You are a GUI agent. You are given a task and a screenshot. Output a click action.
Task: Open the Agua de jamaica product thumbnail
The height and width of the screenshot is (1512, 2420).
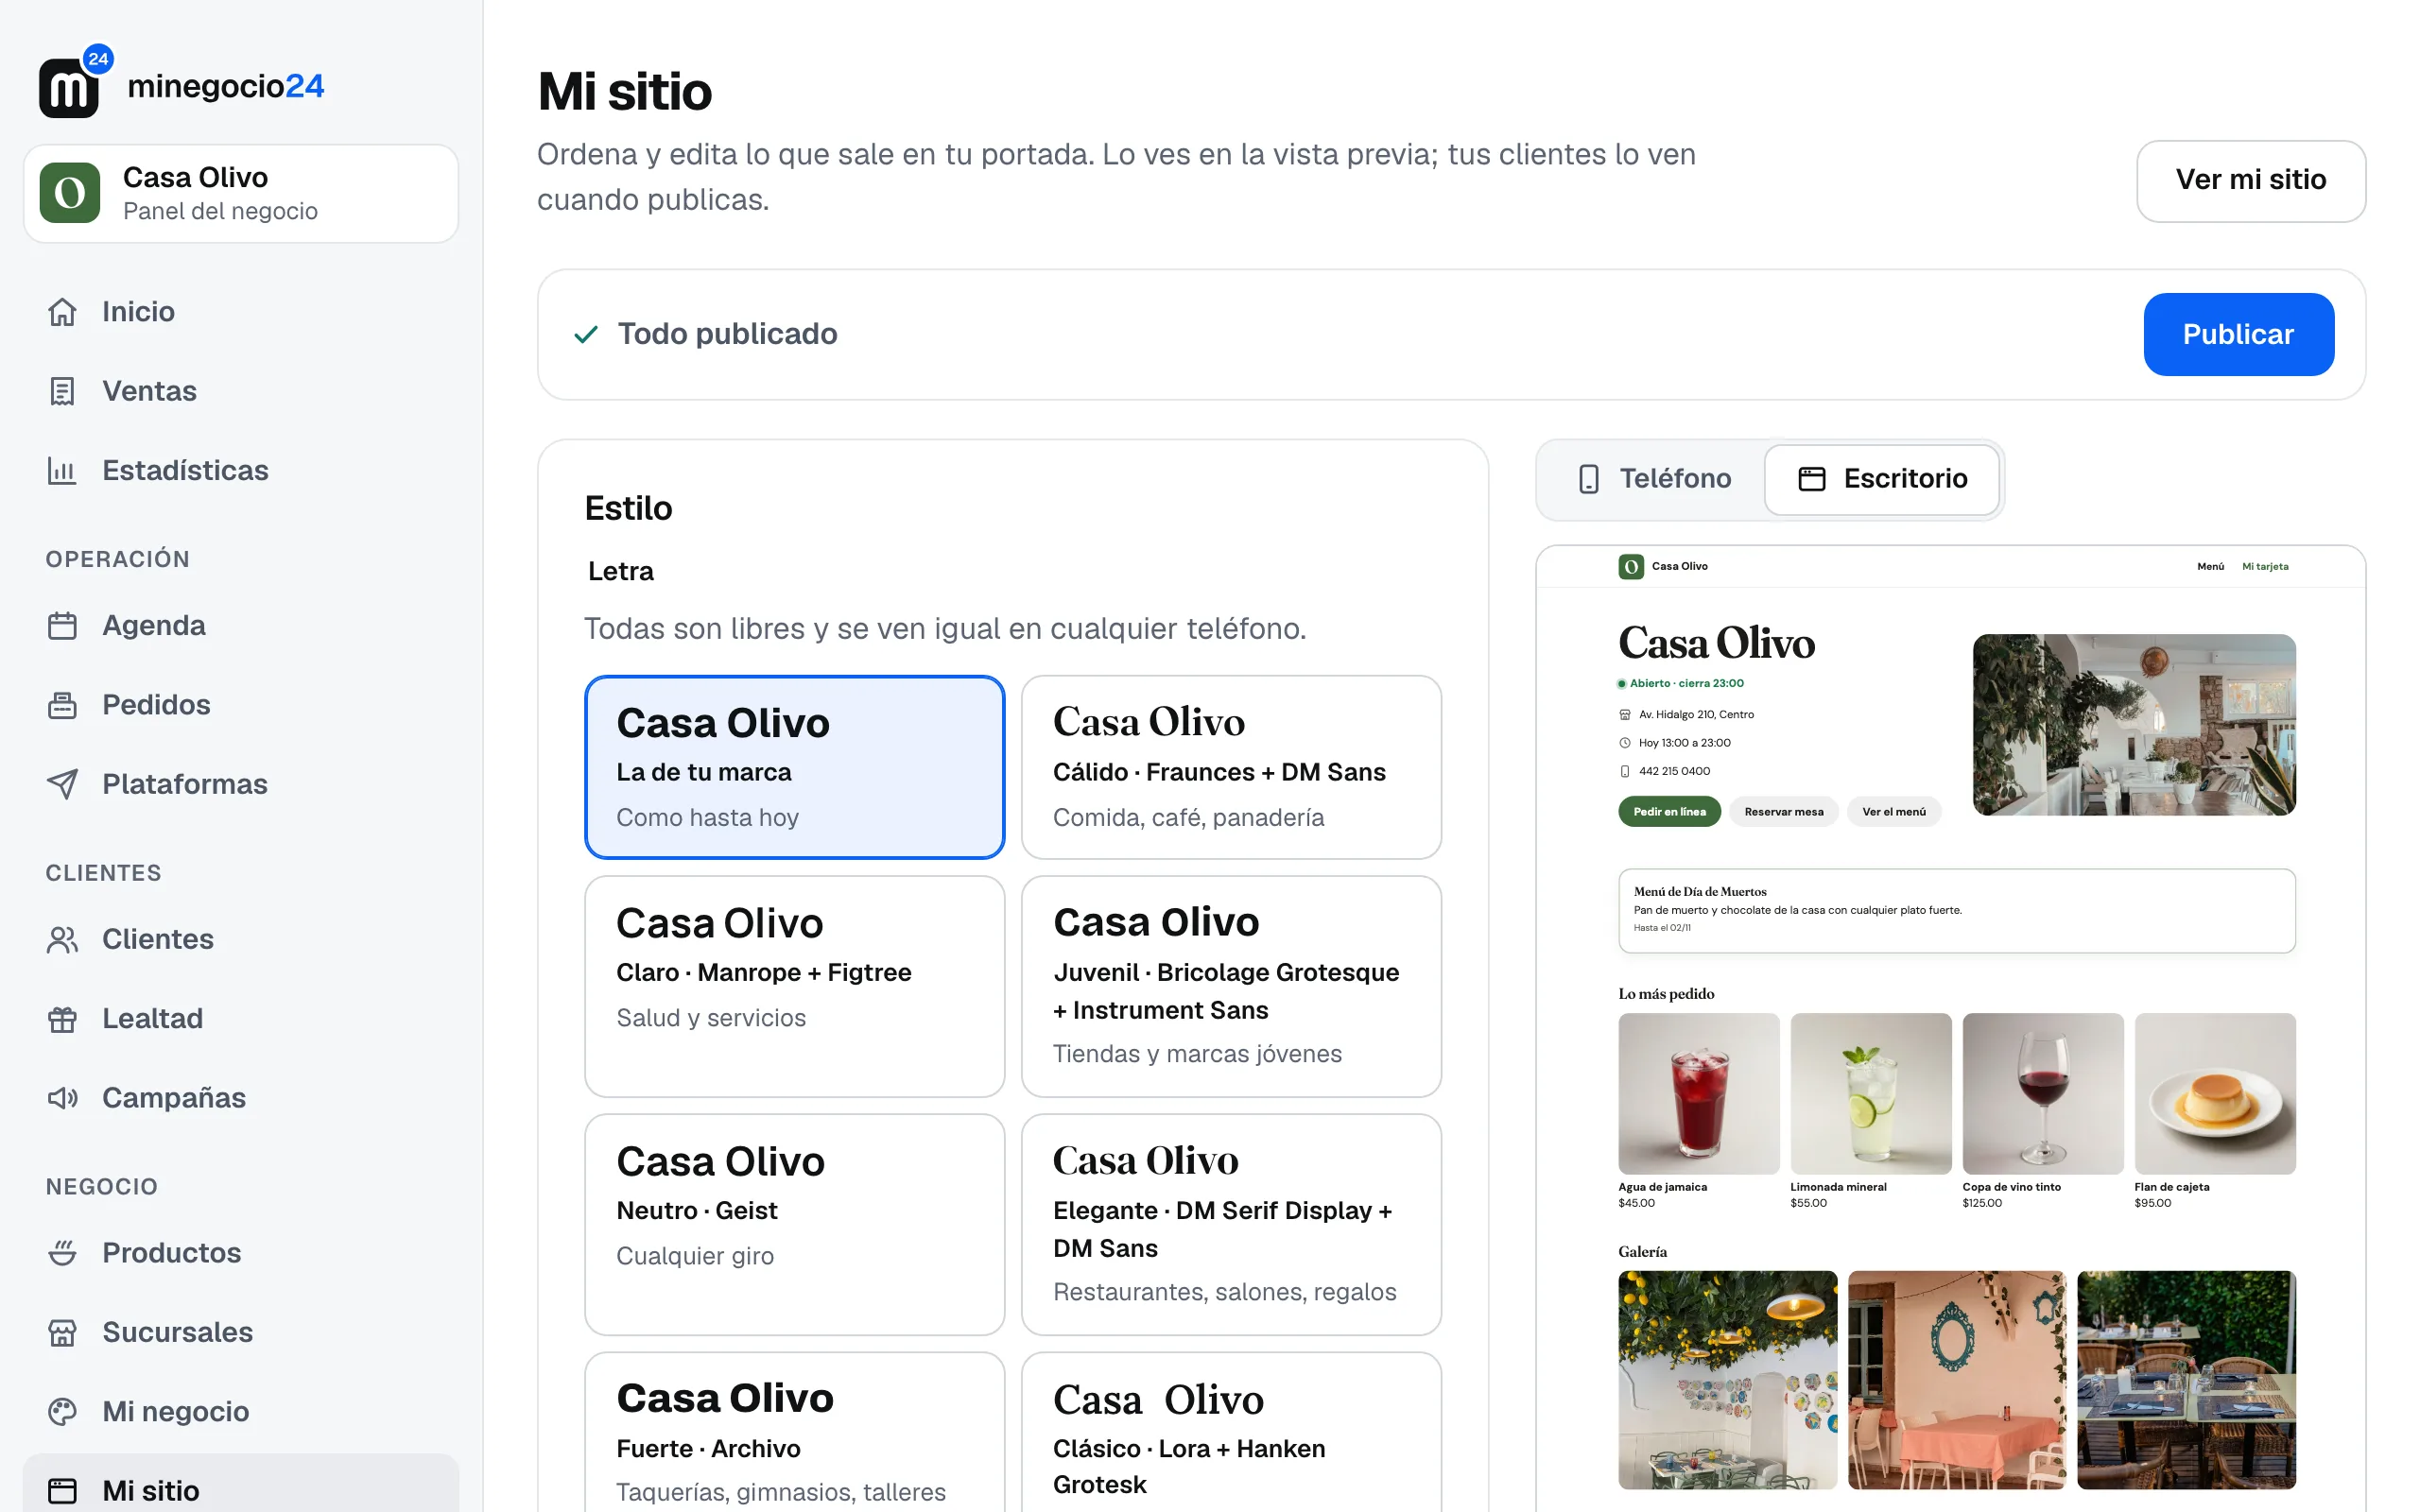point(1698,1093)
